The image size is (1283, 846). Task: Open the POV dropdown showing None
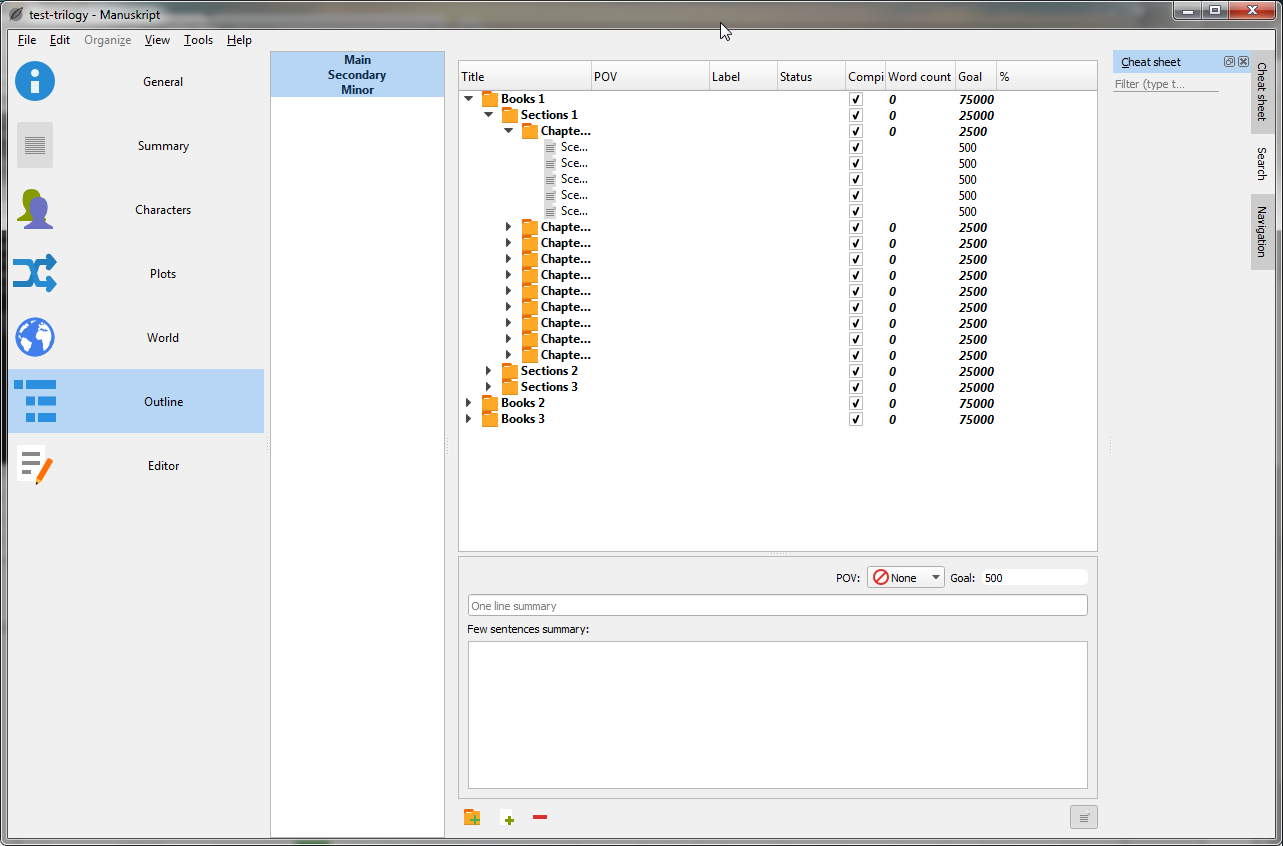click(905, 576)
